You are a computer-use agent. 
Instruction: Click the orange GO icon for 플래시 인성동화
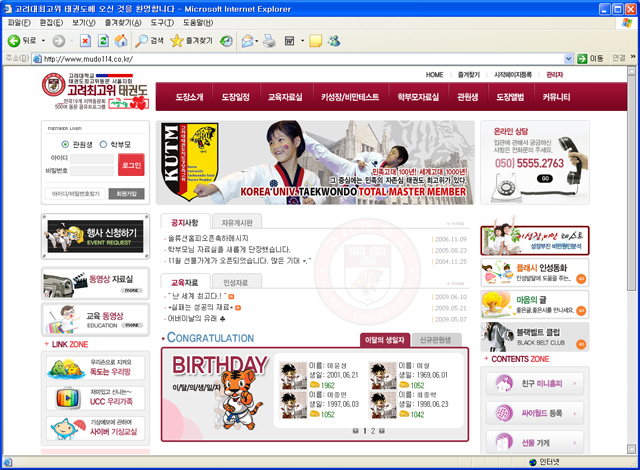(x=581, y=279)
